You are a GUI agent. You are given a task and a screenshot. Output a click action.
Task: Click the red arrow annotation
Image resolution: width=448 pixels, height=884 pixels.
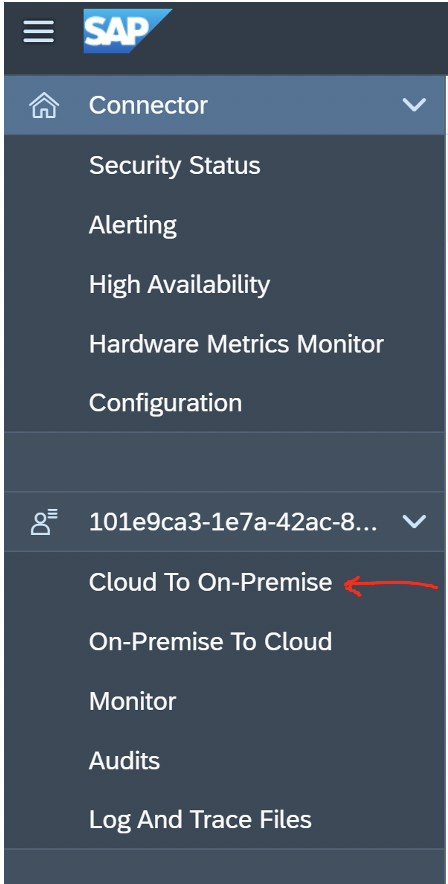(x=390, y=586)
